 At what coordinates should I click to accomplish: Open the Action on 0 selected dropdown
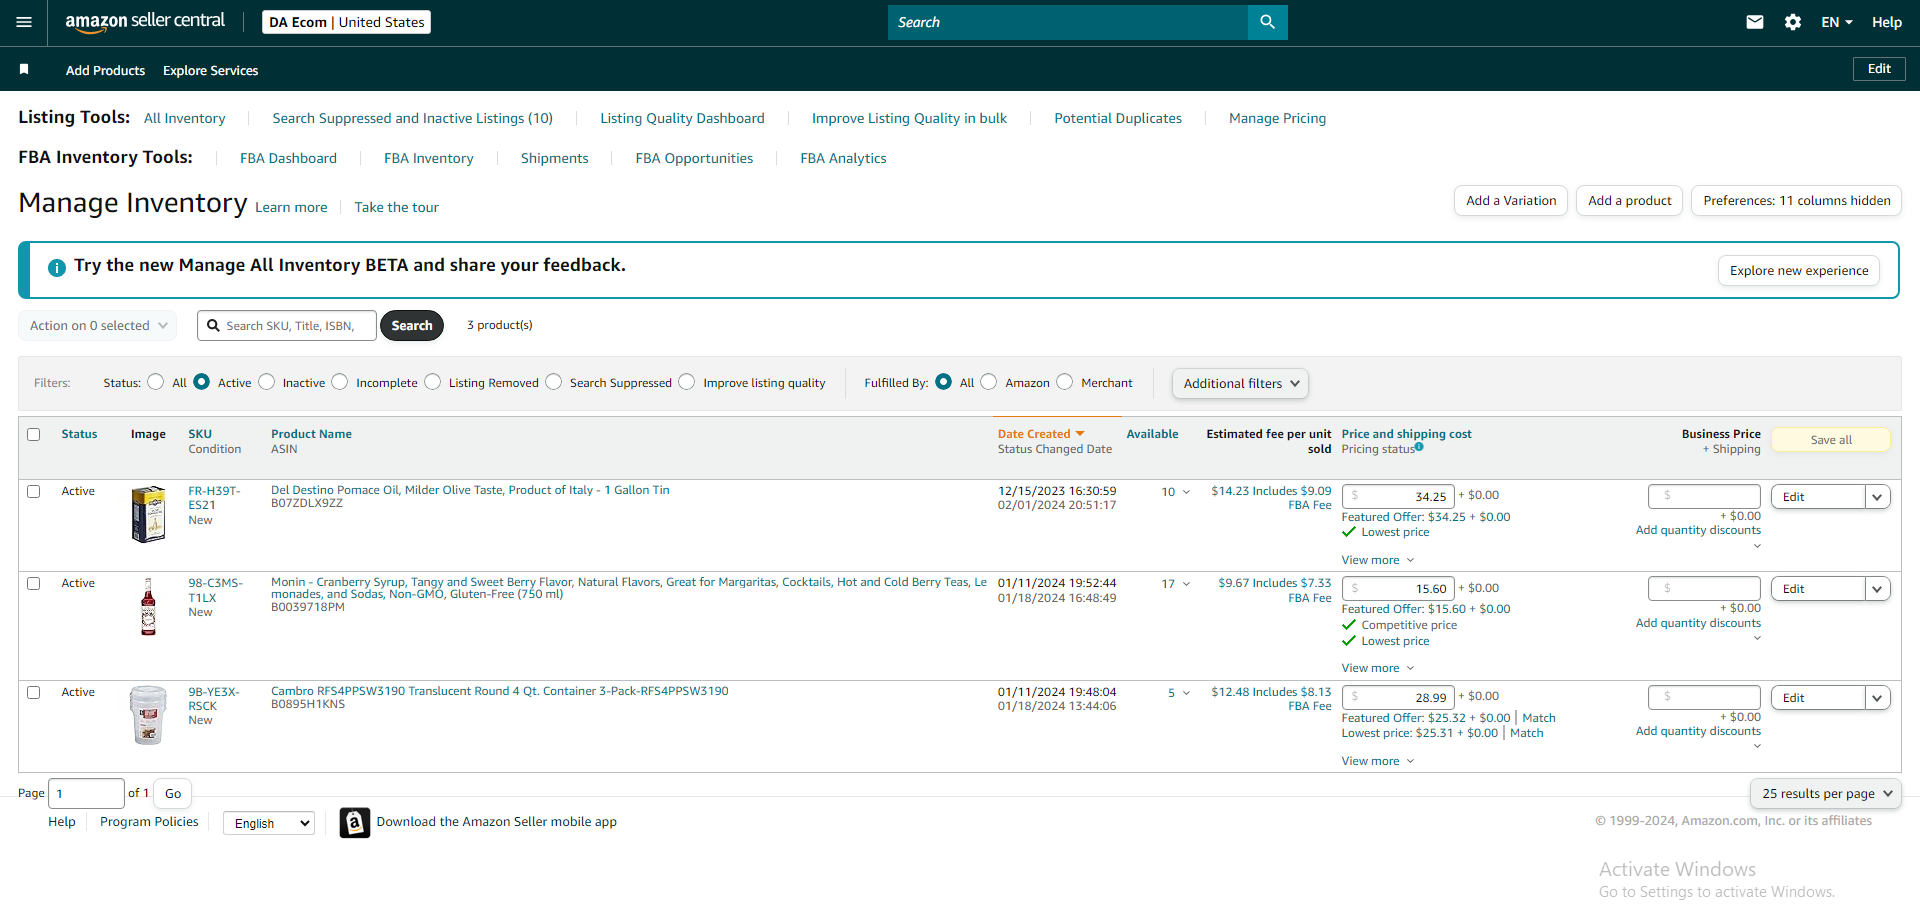tap(98, 325)
